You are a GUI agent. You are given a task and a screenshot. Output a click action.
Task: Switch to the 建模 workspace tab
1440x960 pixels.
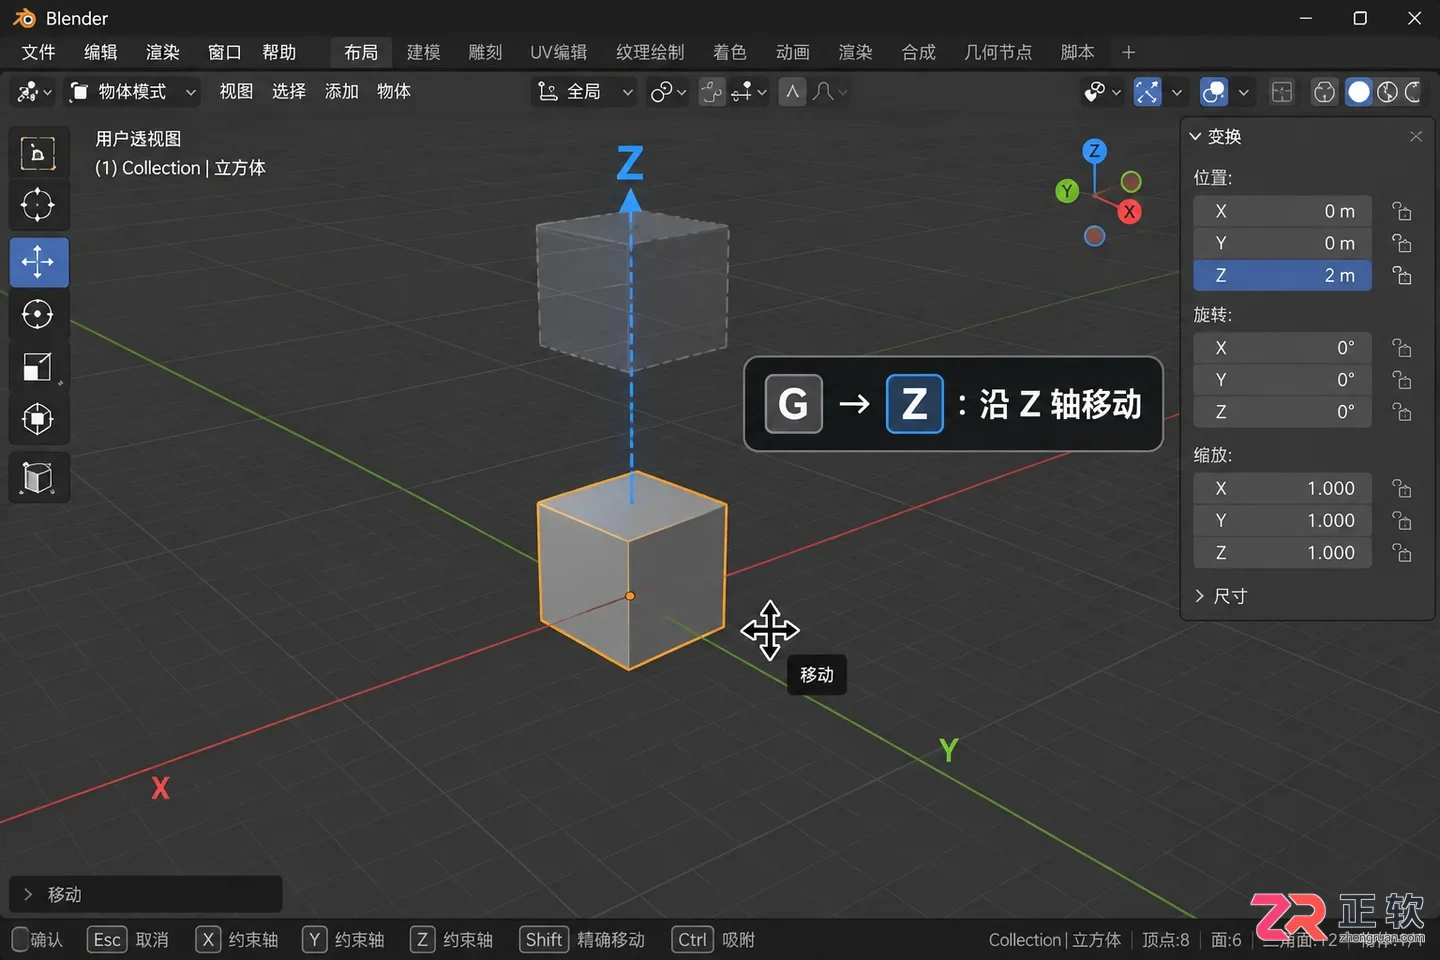(423, 52)
